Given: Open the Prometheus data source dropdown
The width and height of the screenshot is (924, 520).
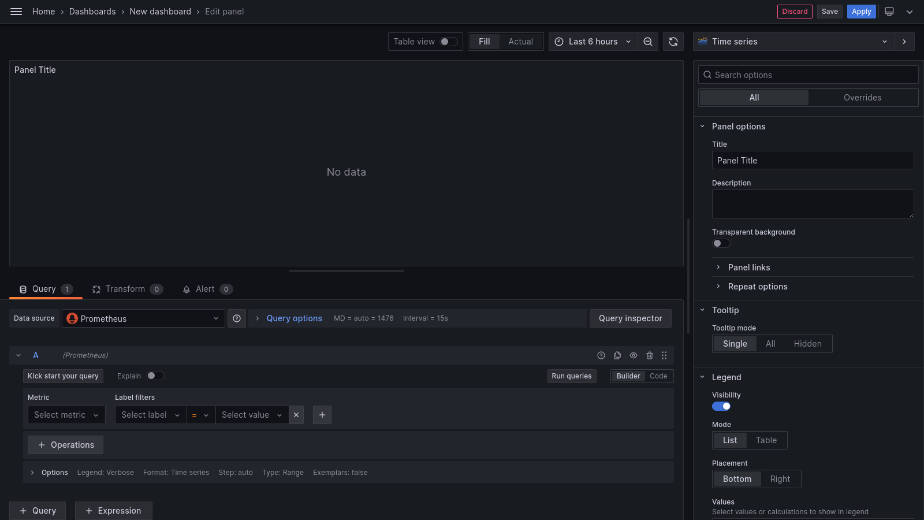Looking at the screenshot, I should tap(143, 318).
